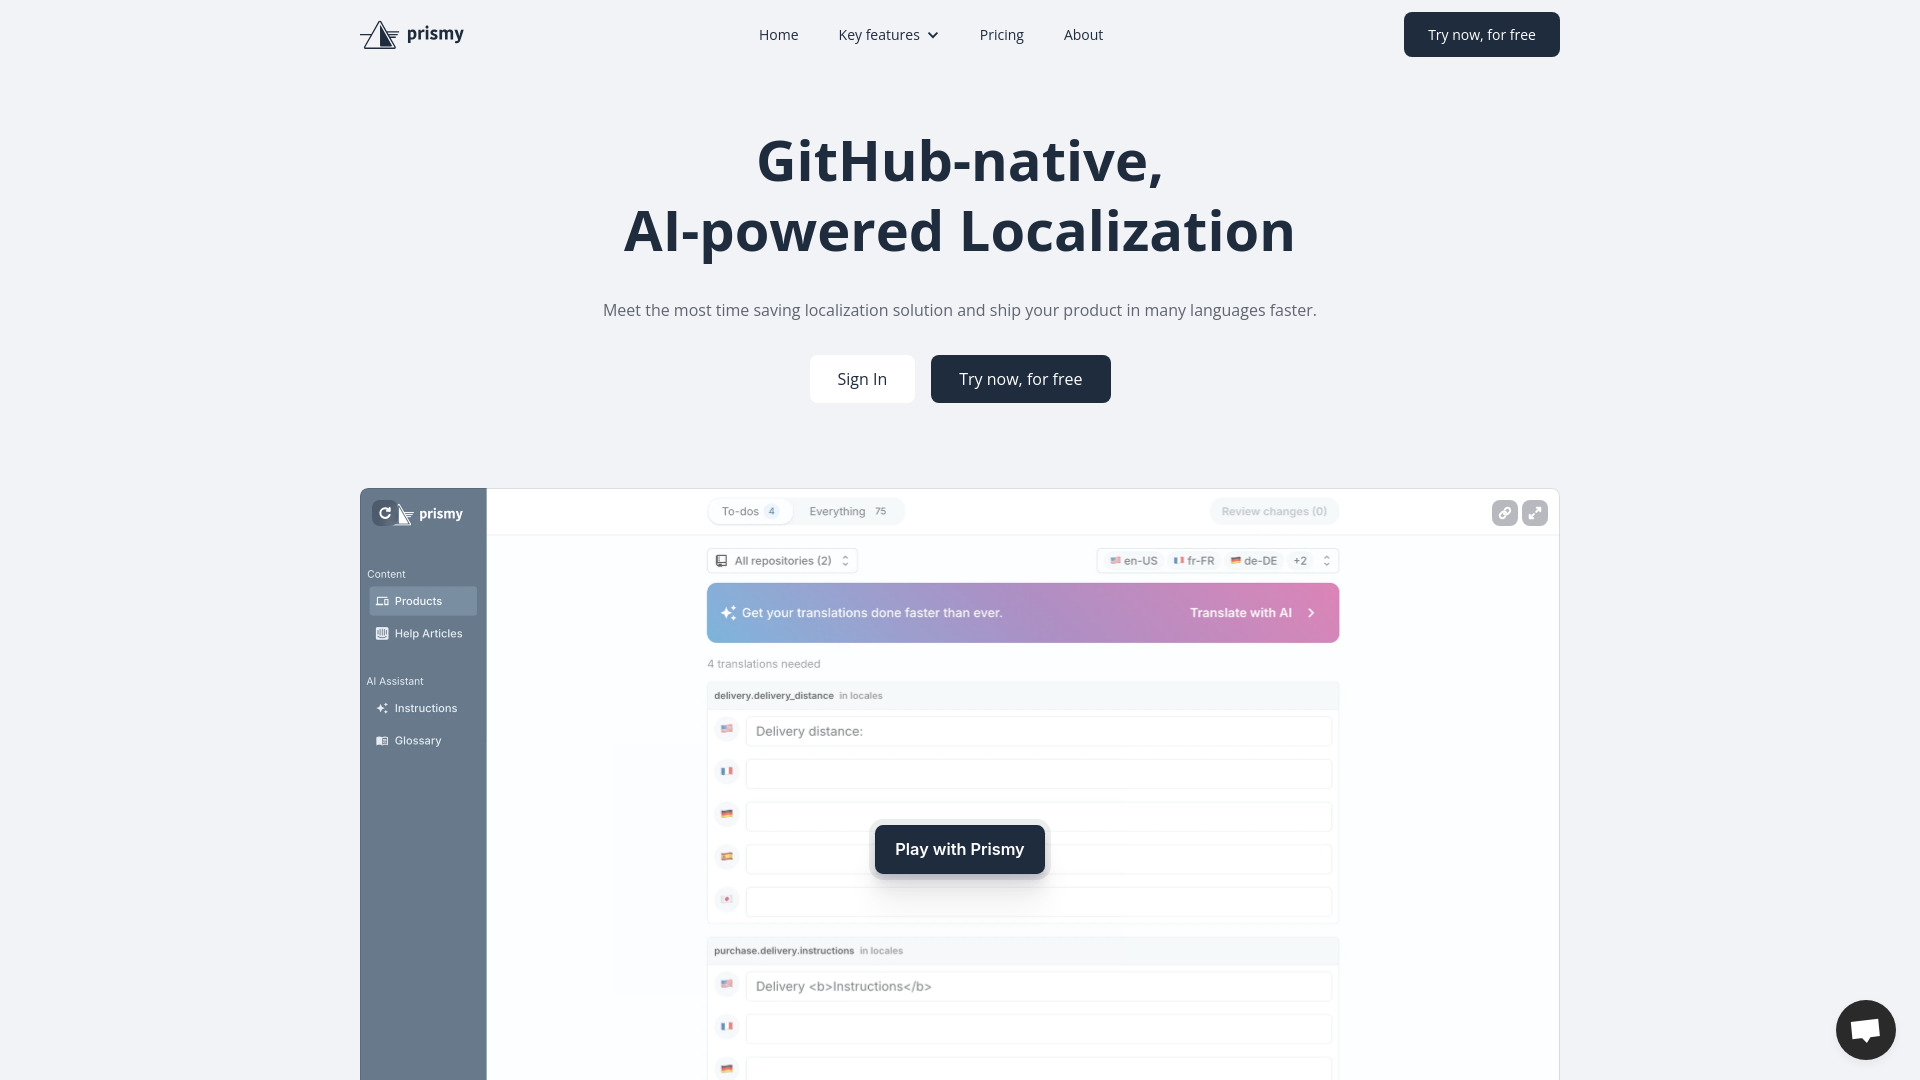Click the Help Articles section icon
The width and height of the screenshot is (1920, 1080).
tap(382, 633)
